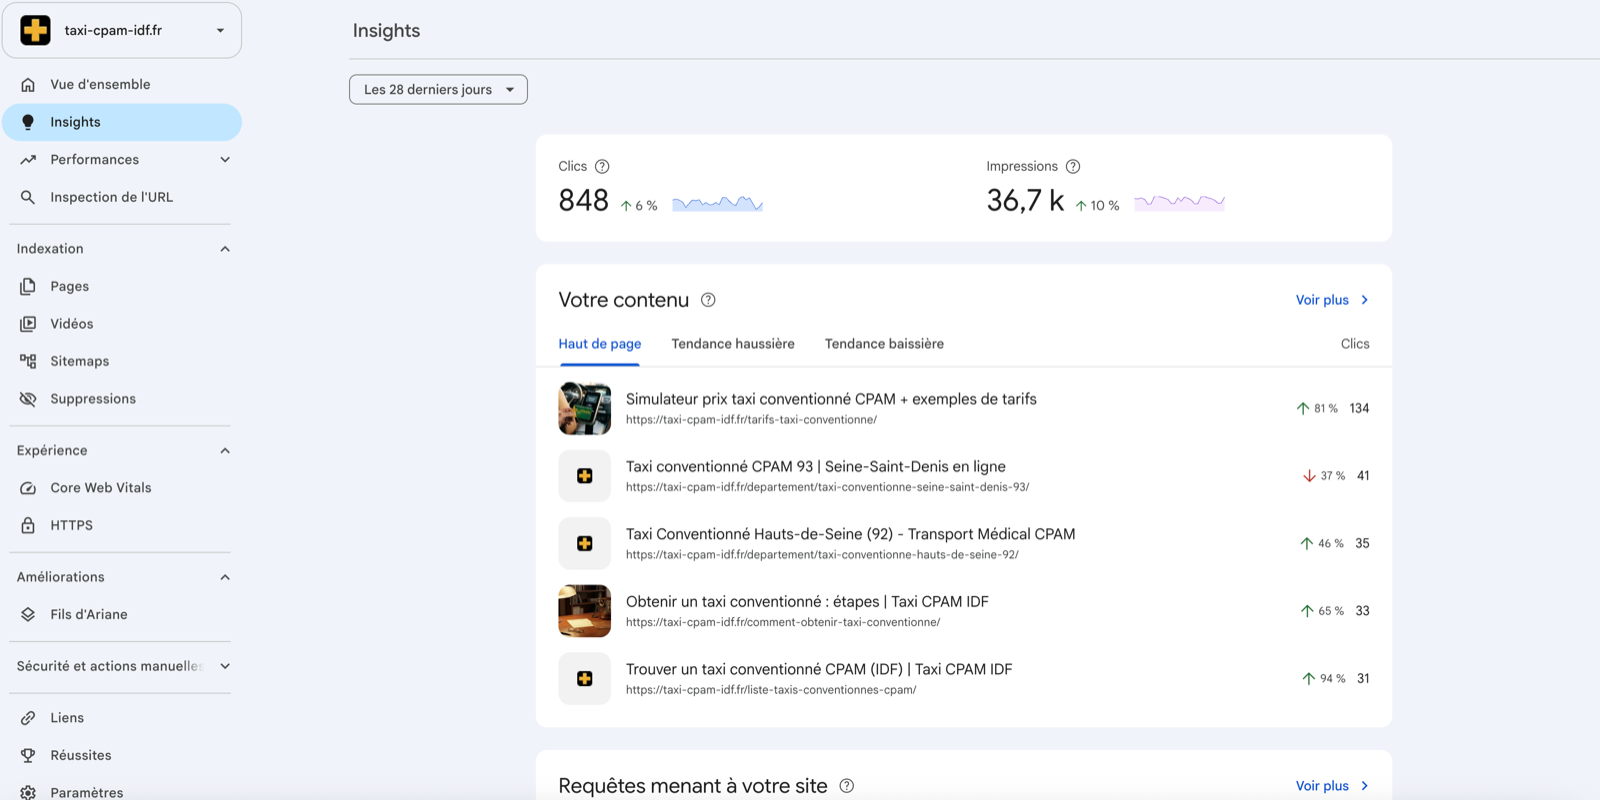
Task: Open Vue d'ensemble home icon
Action: [28, 85]
